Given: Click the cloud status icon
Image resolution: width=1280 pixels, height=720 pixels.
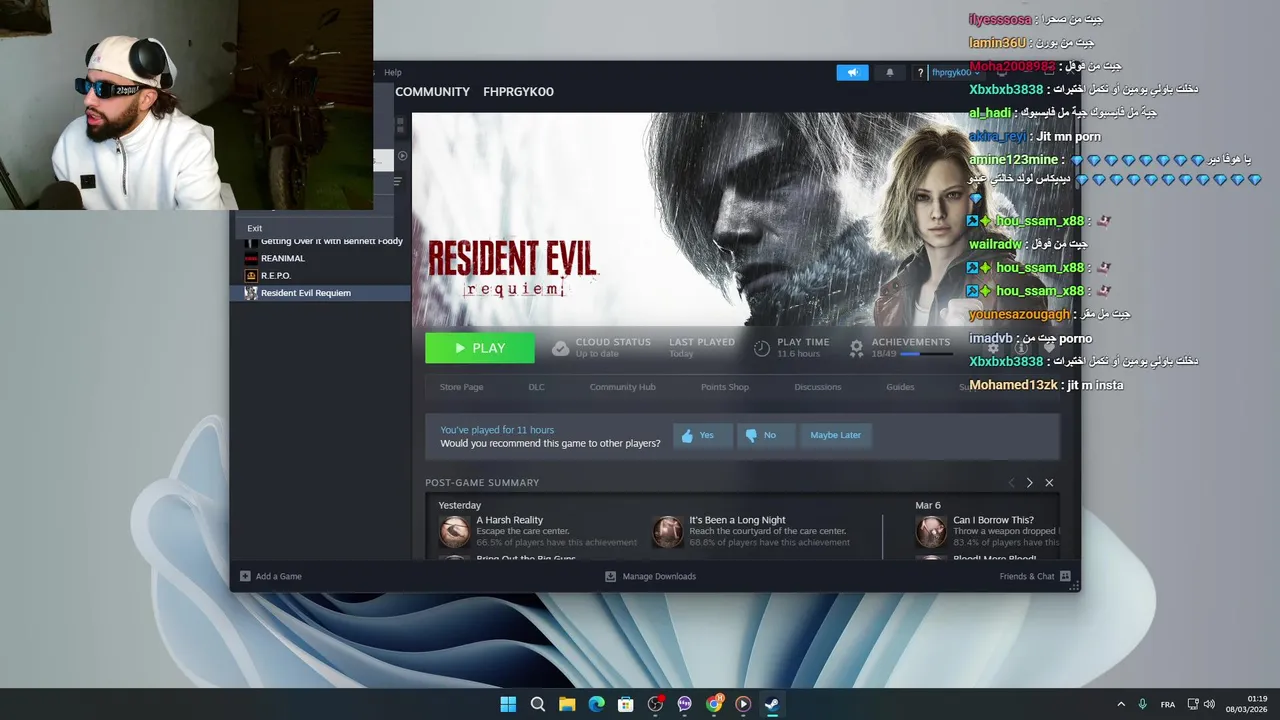Looking at the screenshot, I should tap(561, 348).
